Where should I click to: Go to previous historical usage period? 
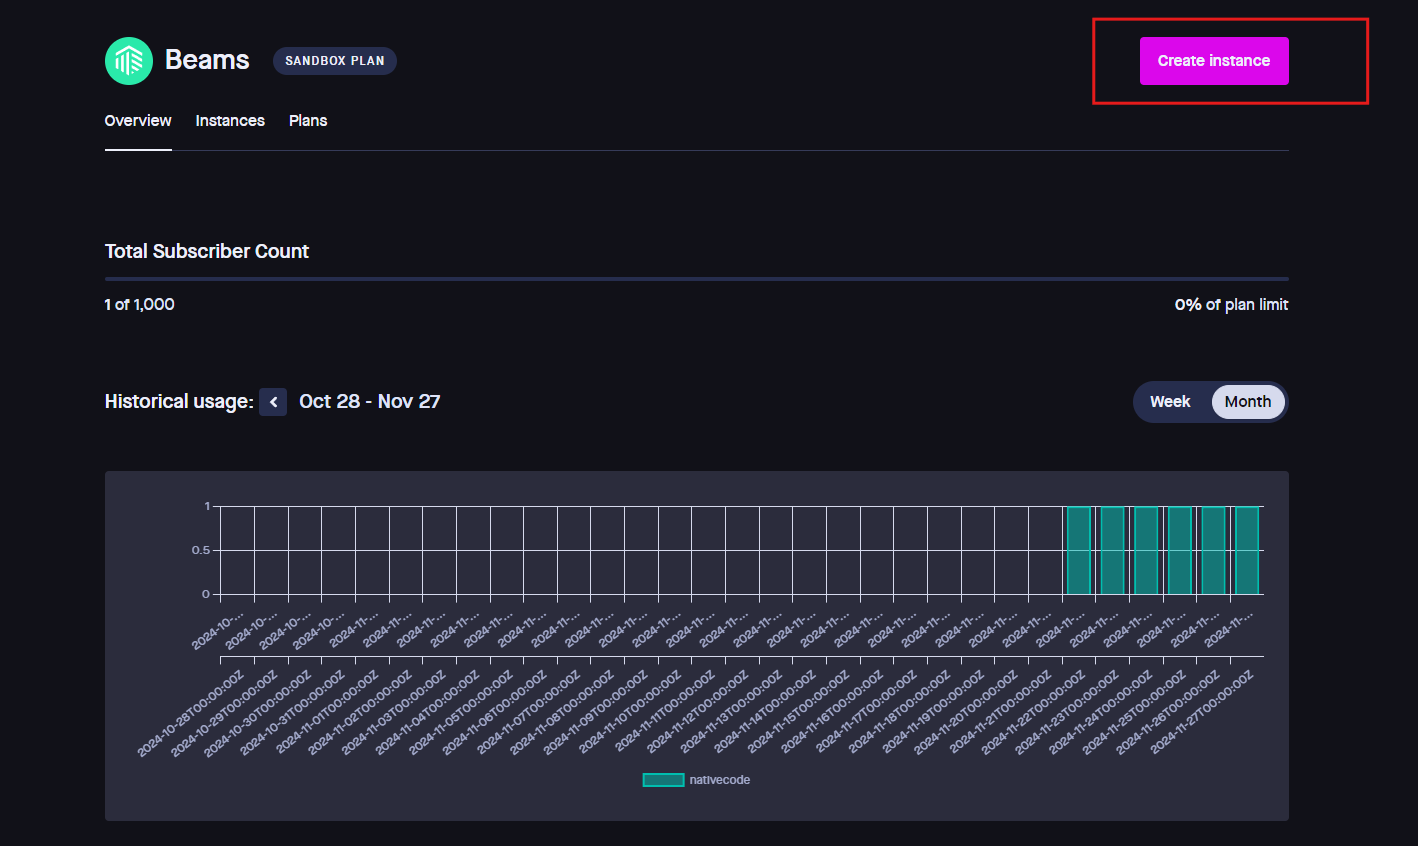pos(273,402)
